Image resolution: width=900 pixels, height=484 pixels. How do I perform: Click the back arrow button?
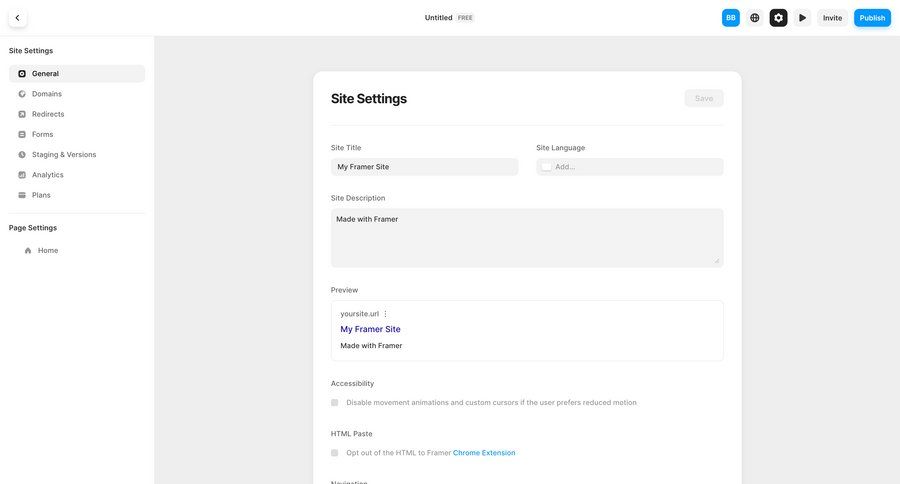coord(17,18)
